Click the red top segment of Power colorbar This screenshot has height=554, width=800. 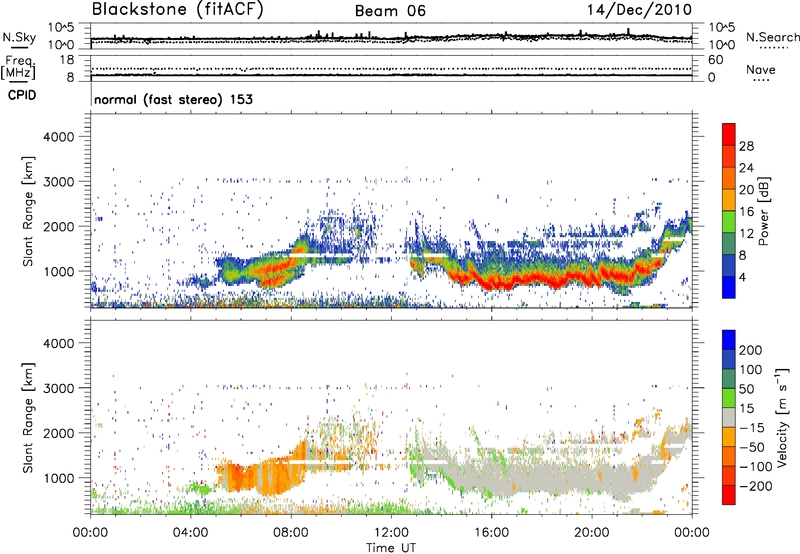tap(729, 135)
